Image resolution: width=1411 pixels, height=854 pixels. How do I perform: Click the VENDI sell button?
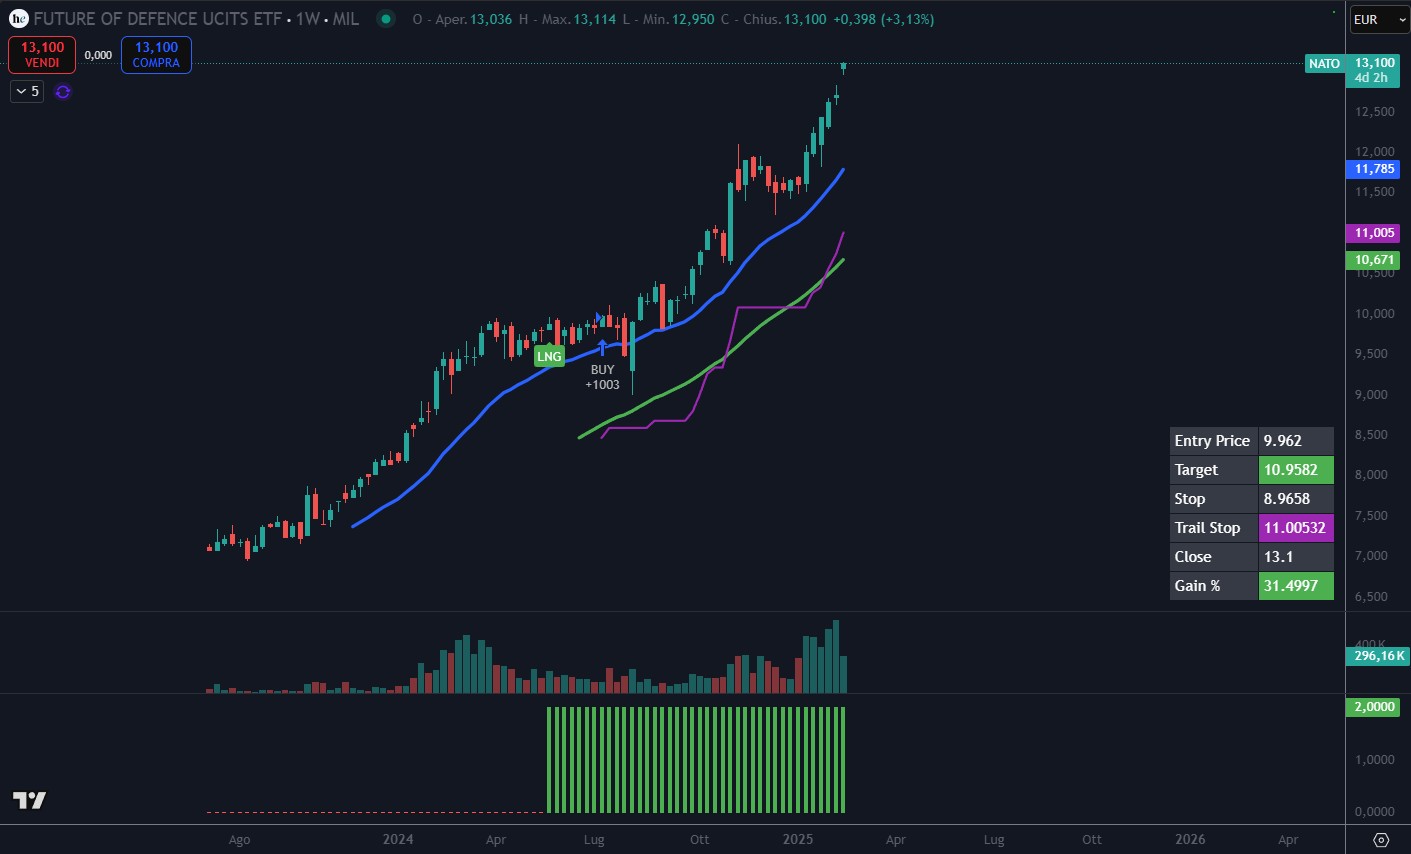tap(42, 55)
